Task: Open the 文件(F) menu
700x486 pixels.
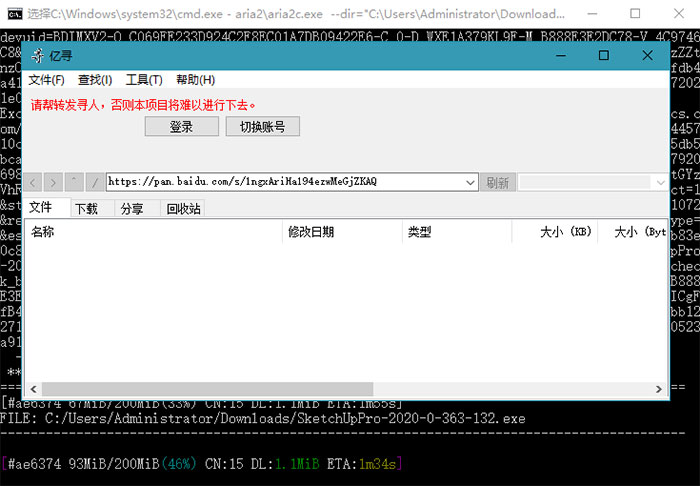Action: pos(46,80)
